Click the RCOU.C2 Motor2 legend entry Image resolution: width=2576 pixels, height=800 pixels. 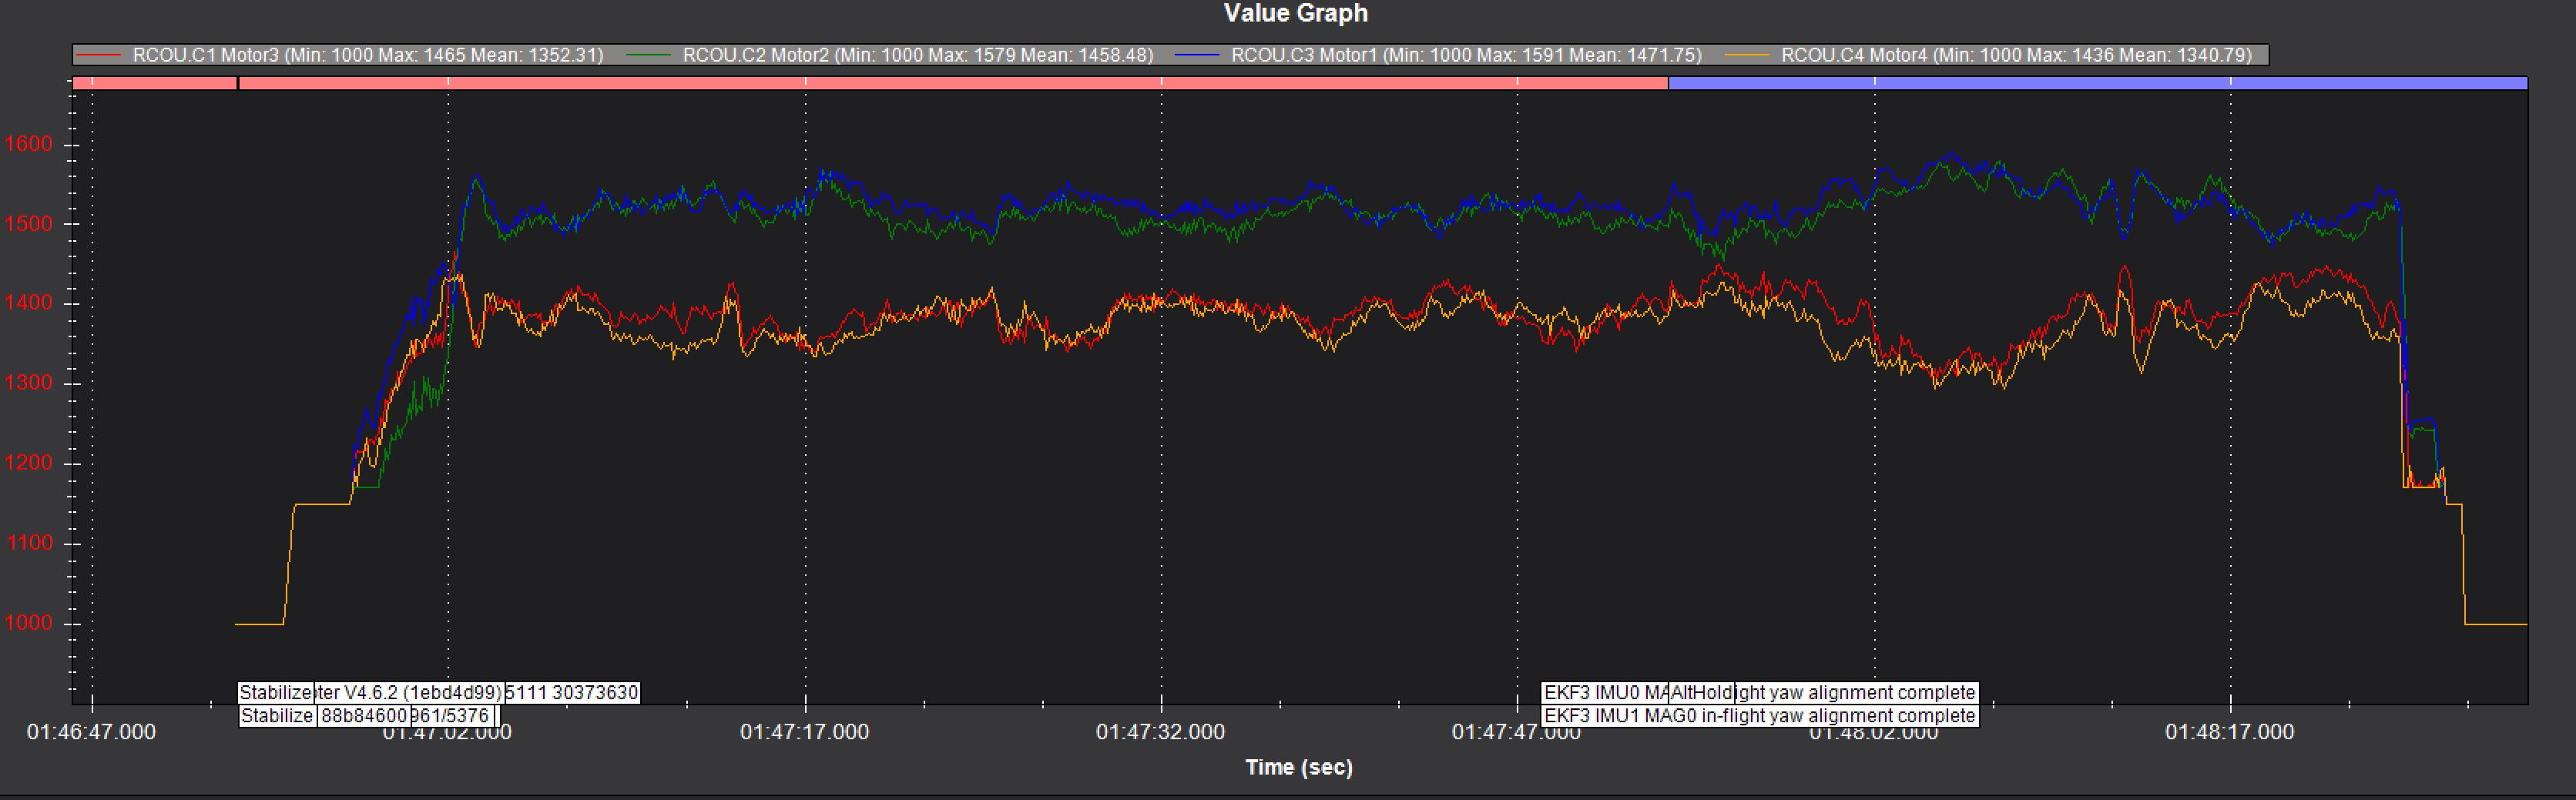917,55
